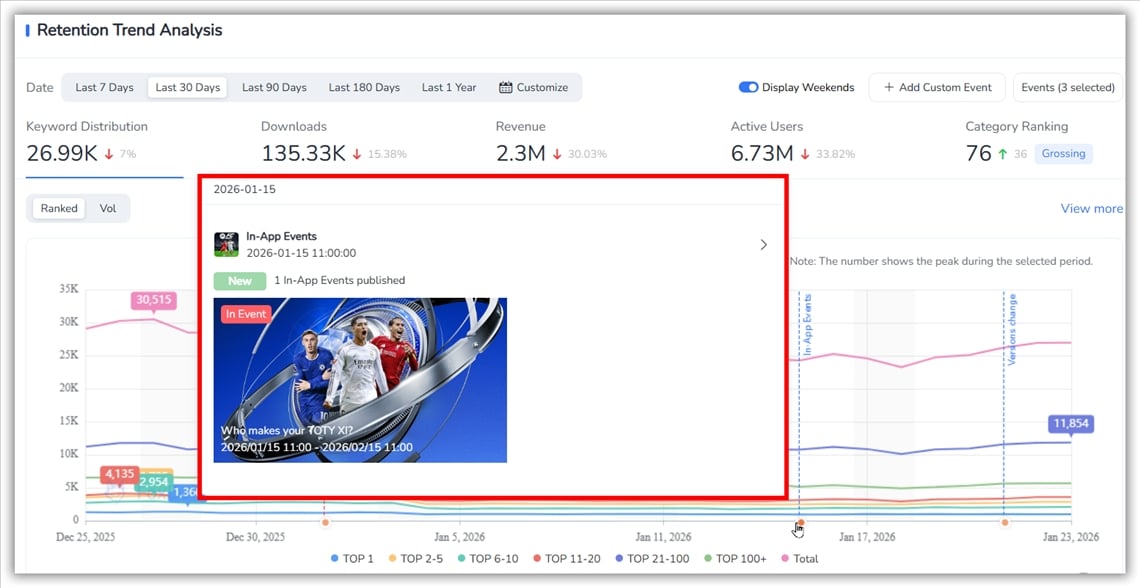1140x588 pixels.
Task: Open the Events (3 selected) dropdown
Action: tap(1067, 88)
